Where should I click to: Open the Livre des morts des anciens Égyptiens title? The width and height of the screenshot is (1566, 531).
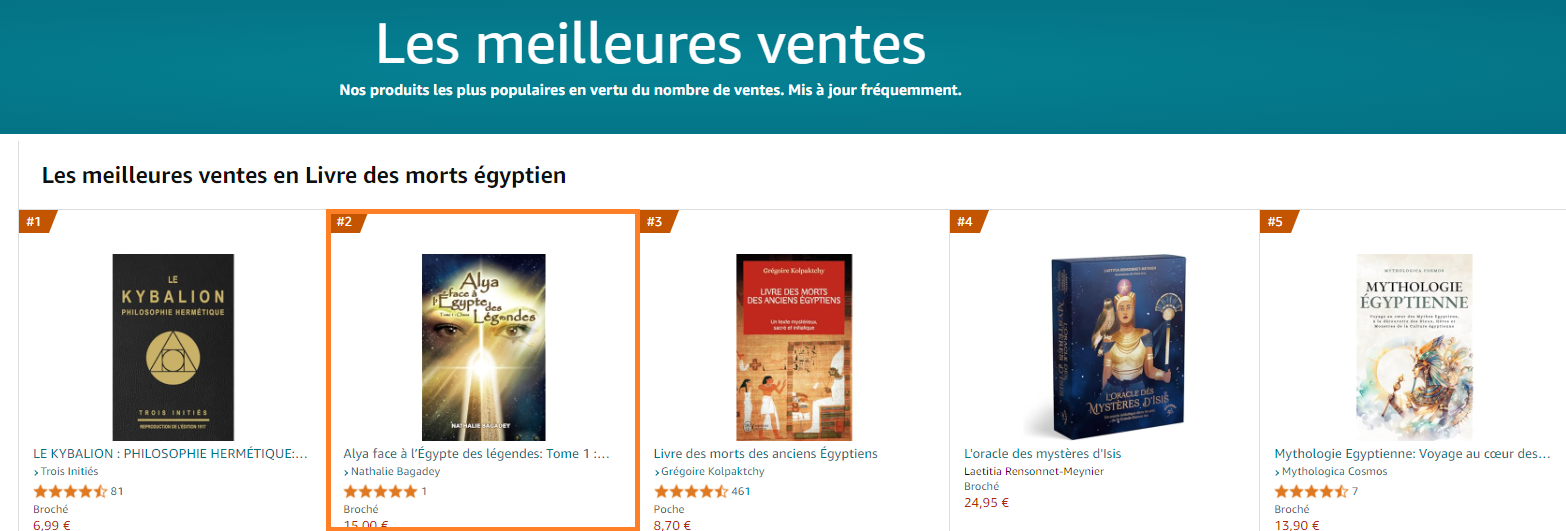pyautogui.click(x=766, y=453)
